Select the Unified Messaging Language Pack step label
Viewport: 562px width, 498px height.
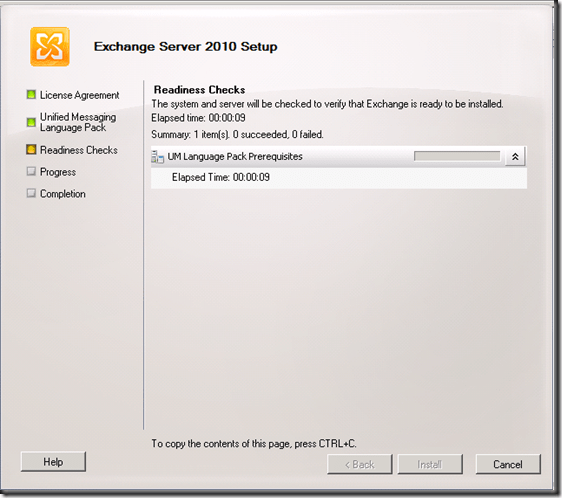78,122
